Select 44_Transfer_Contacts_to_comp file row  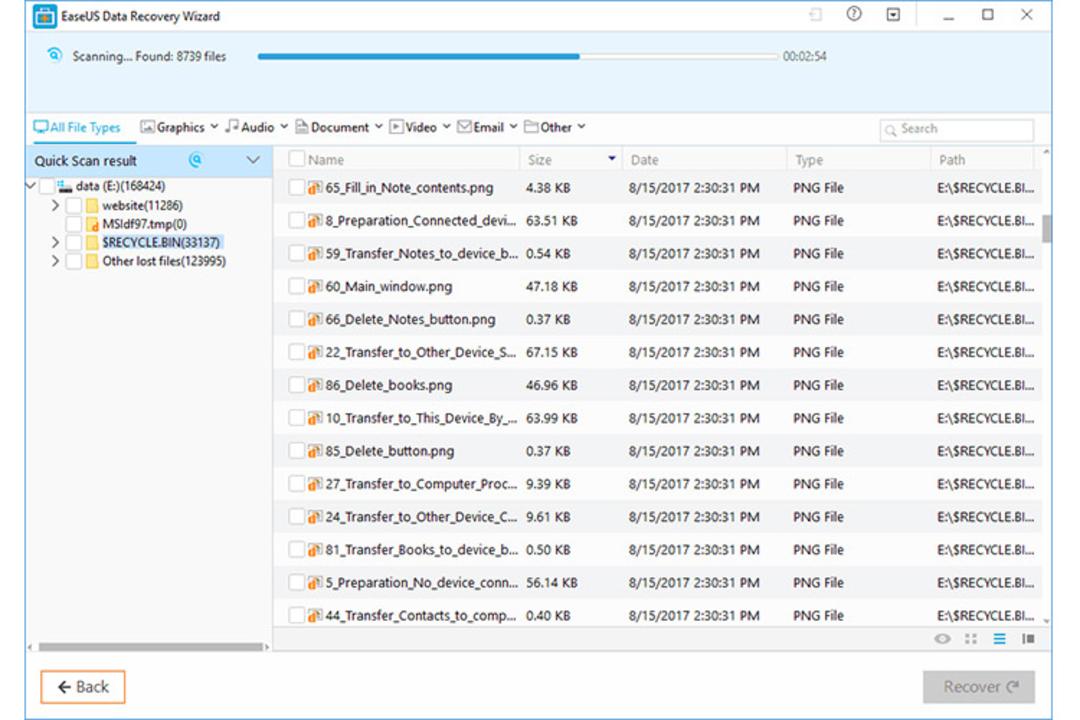(x=658, y=614)
